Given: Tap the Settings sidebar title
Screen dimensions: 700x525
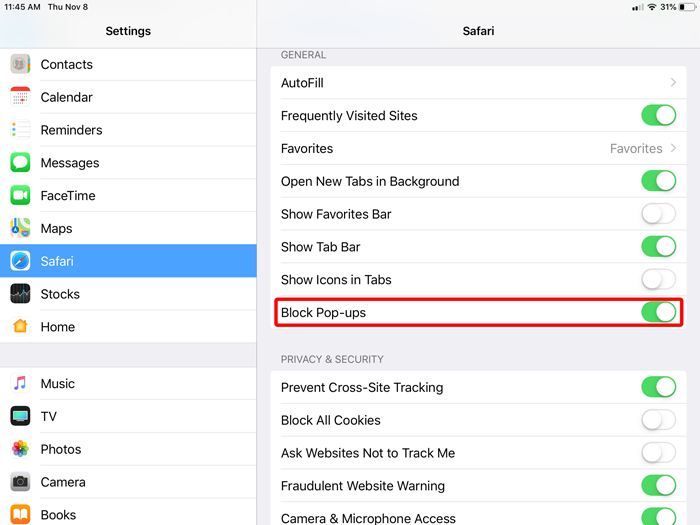Looking at the screenshot, I should click(x=128, y=31).
